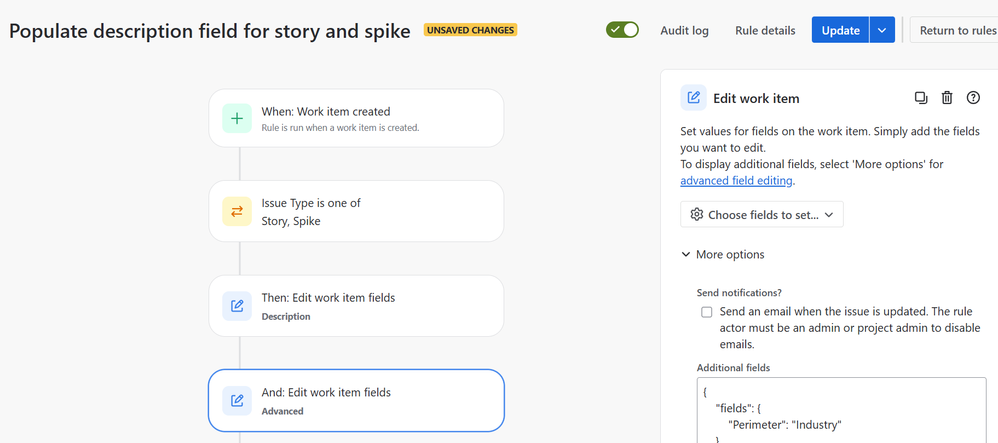Viewport: 998px width, 443px height.
Task: Check the Send an email notification checkbox
Action: (x=707, y=312)
